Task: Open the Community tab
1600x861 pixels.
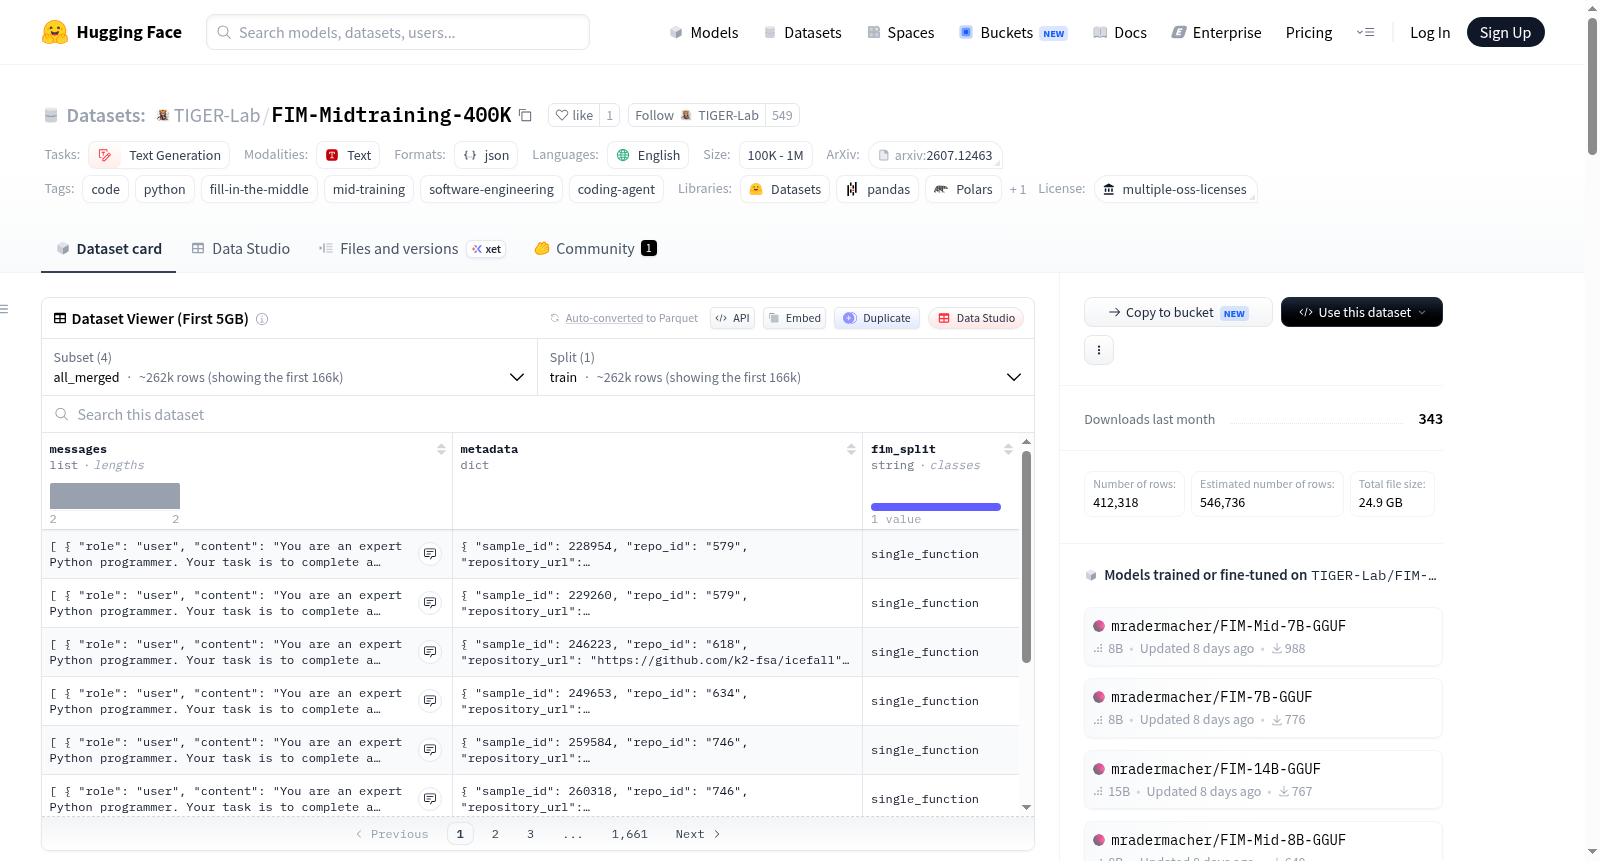Action: [x=595, y=248]
